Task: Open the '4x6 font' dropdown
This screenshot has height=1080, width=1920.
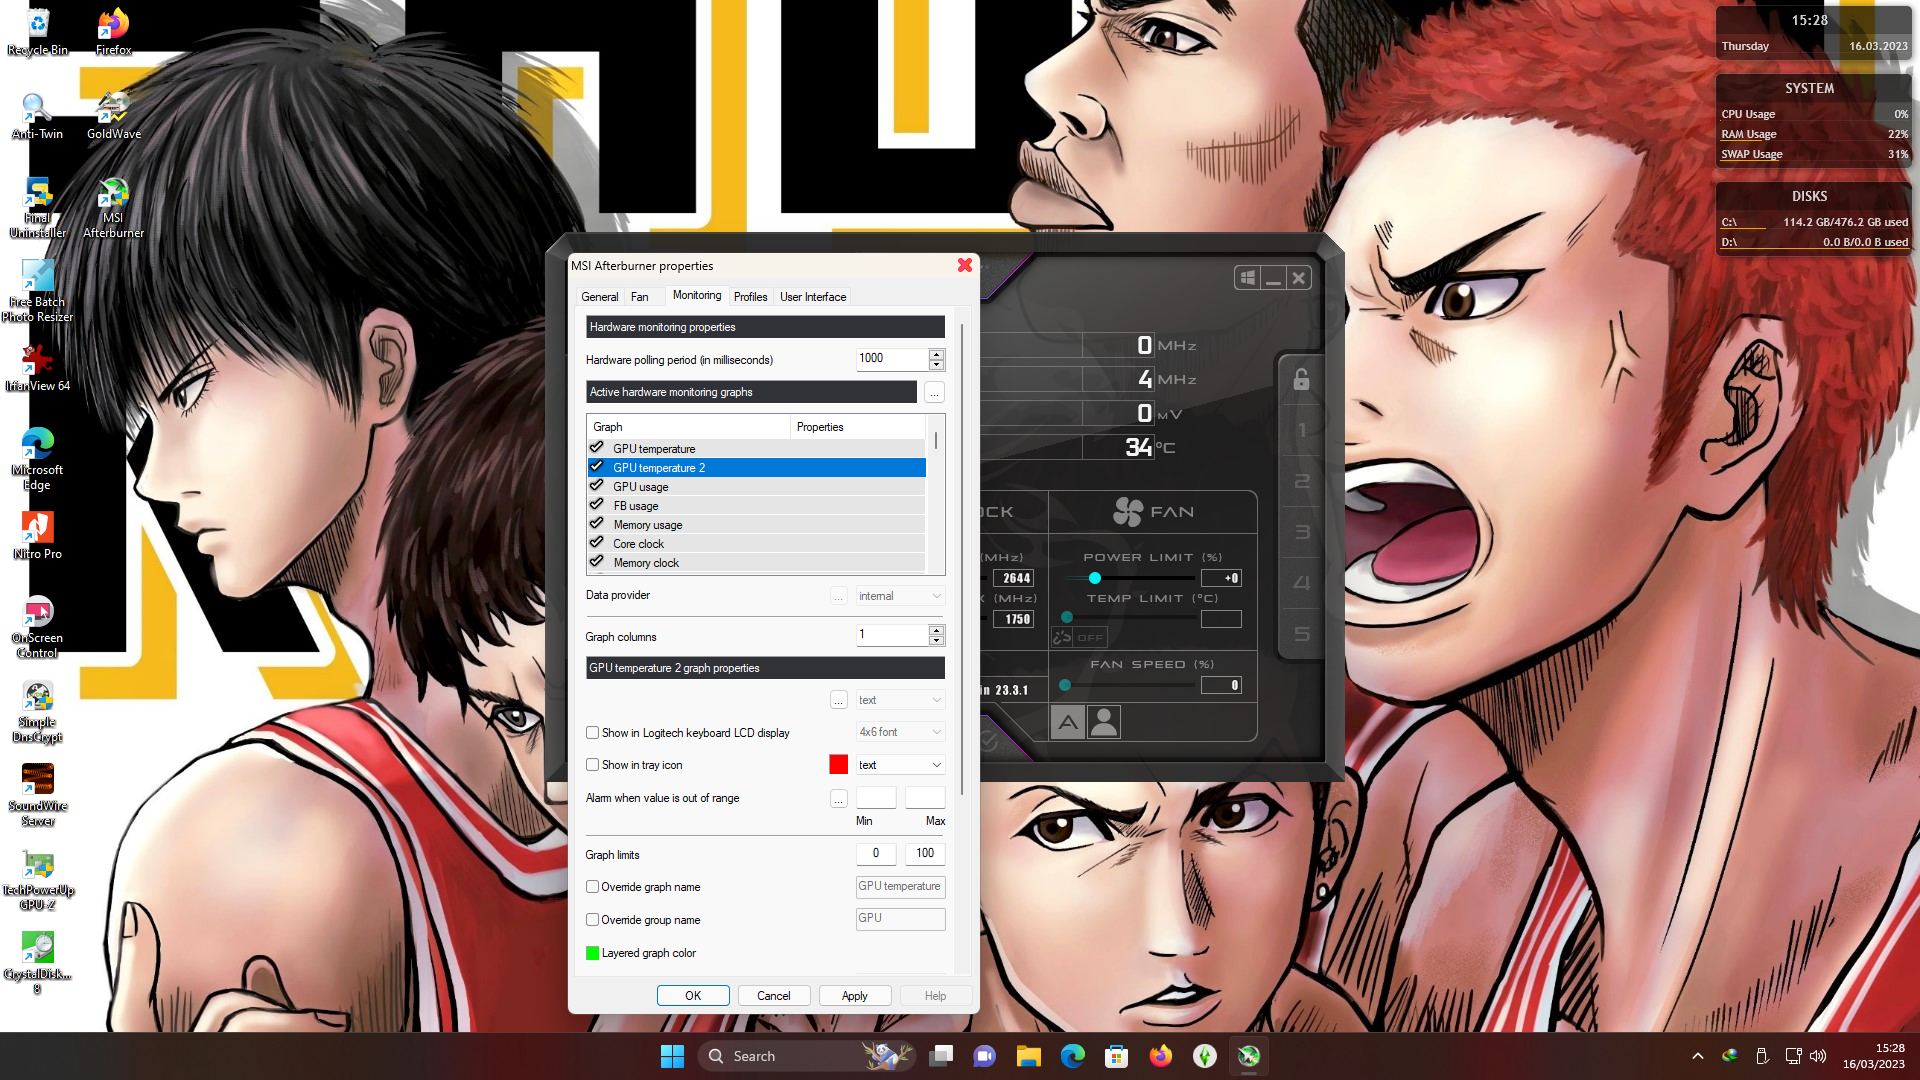Action: pos(900,732)
